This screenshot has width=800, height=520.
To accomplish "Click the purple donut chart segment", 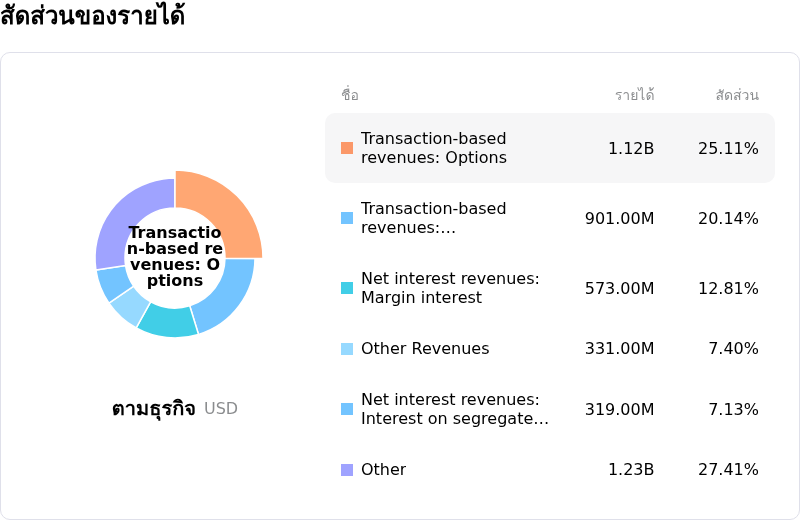I will [128, 214].
